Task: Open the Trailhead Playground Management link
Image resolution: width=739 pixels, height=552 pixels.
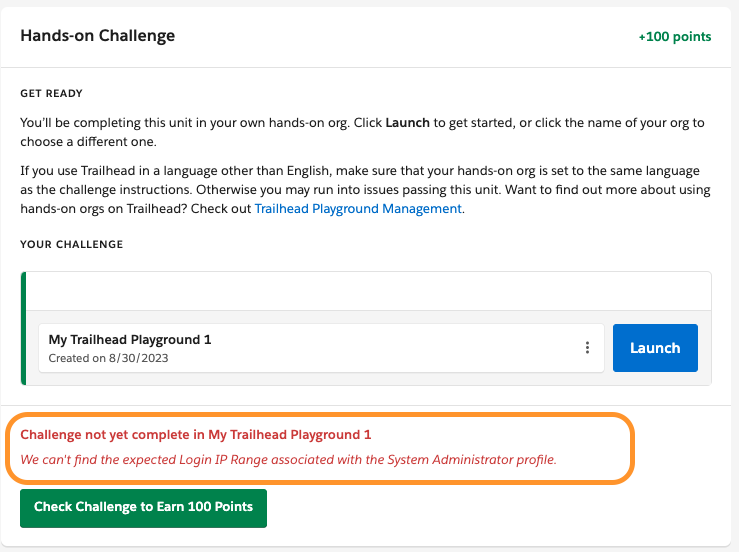Action: [358, 209]
